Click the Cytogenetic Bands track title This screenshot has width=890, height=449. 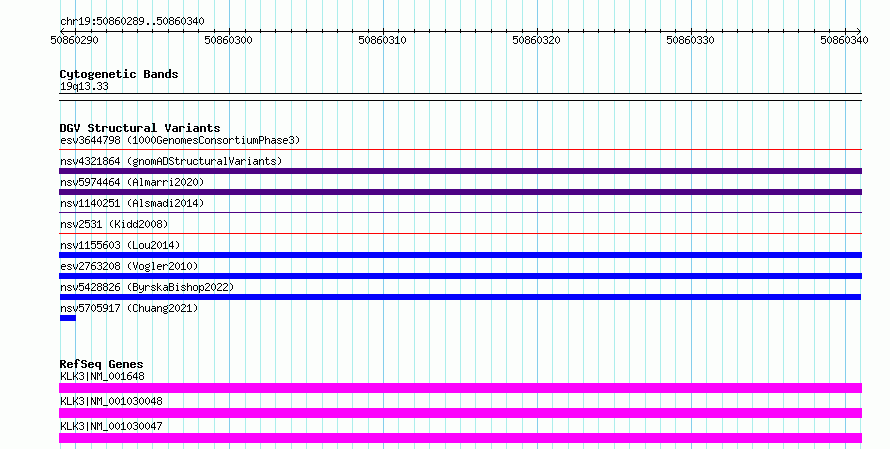click(x=119, y=74)
